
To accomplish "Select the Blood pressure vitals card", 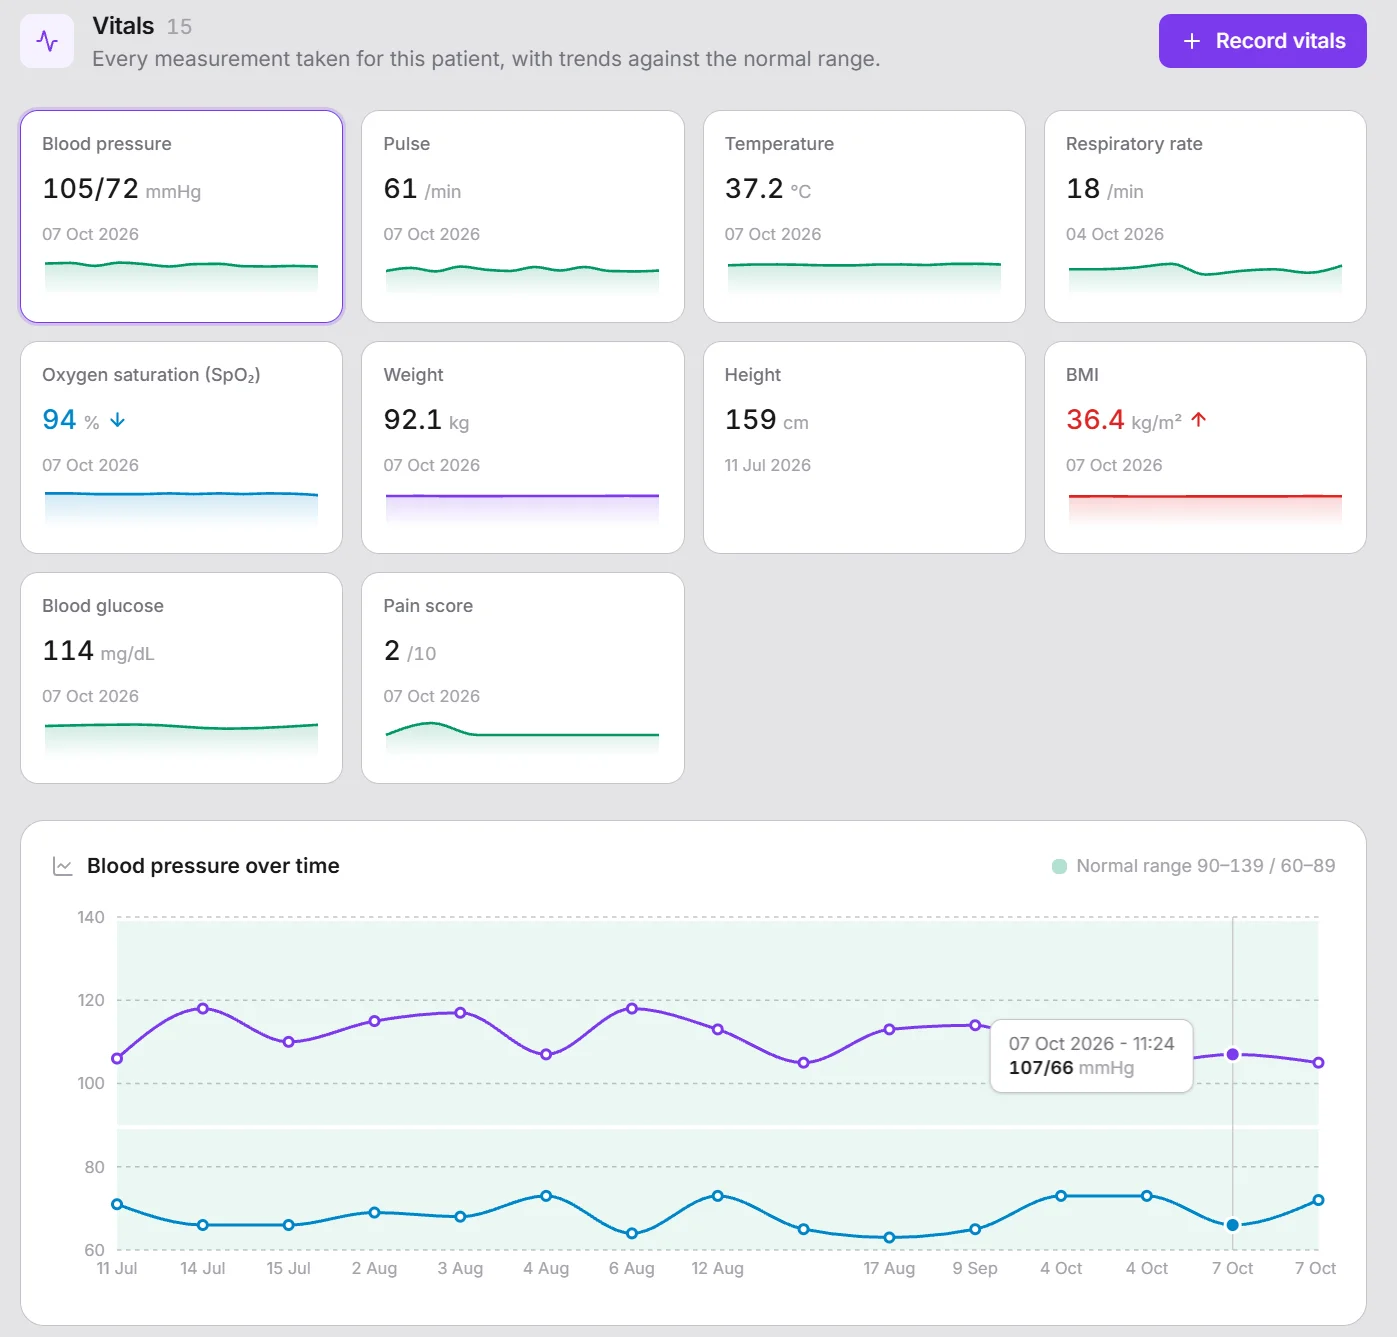I will (x=182, y=216).
